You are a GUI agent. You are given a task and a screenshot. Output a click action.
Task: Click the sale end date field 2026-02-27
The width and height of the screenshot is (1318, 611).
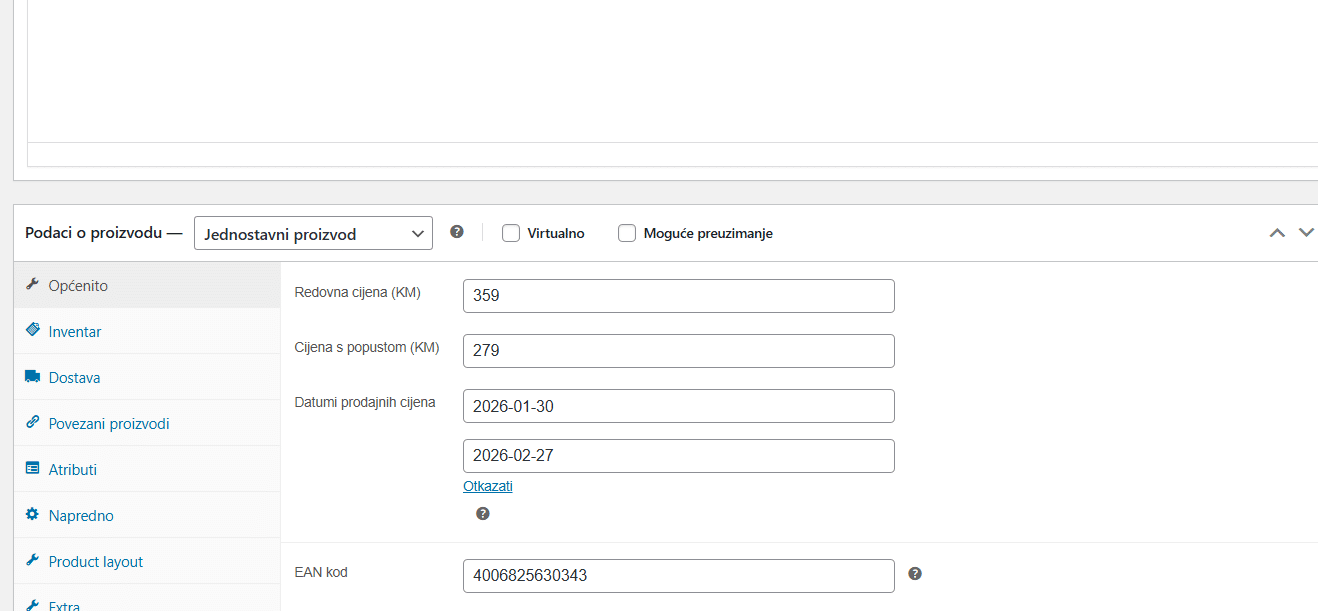(678, 456)
